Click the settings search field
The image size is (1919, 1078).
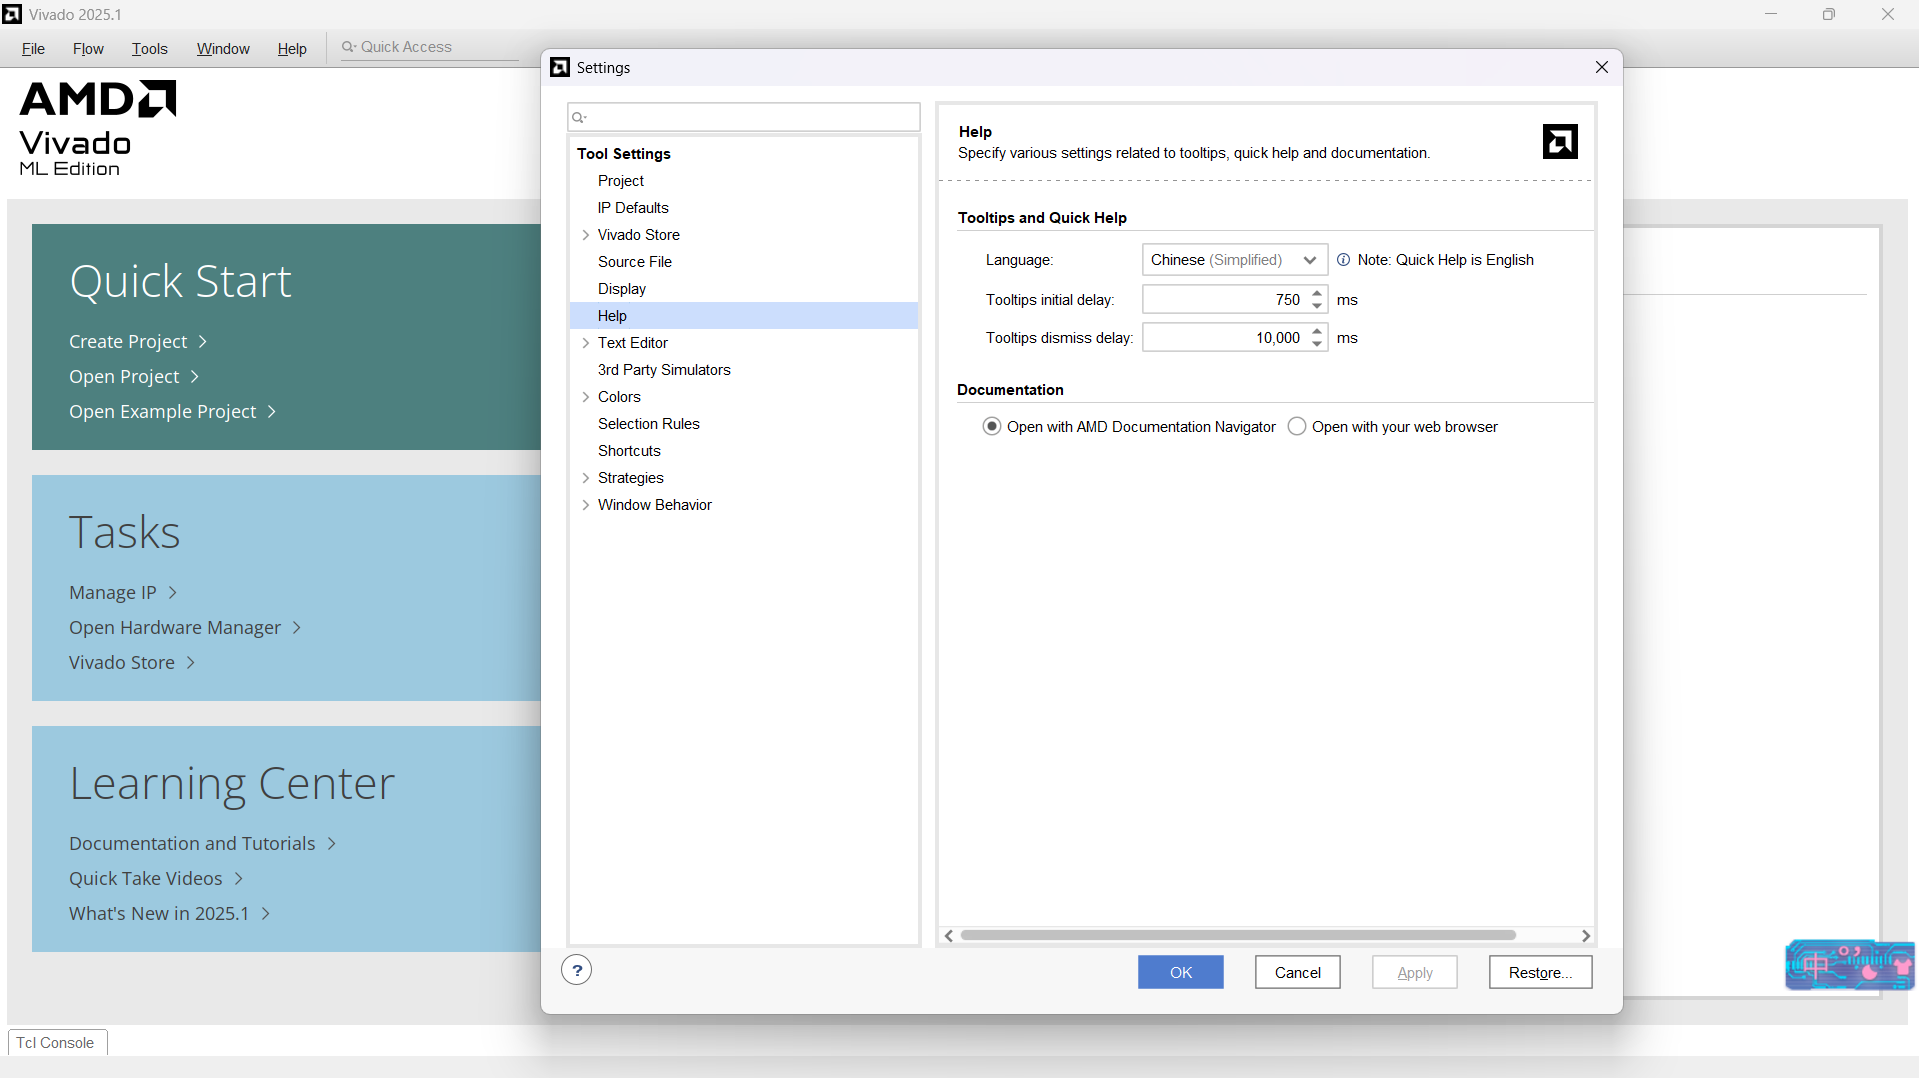tap(744, 117)
